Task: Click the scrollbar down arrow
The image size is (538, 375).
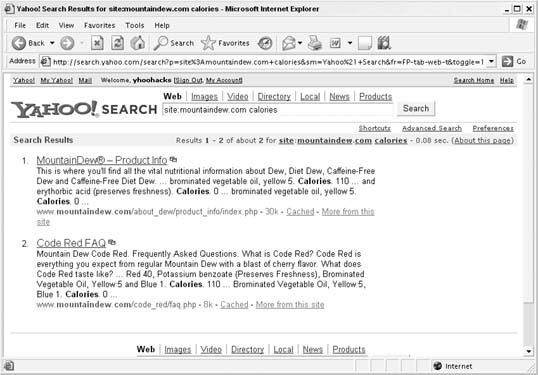Action: (x=528, y=351)
